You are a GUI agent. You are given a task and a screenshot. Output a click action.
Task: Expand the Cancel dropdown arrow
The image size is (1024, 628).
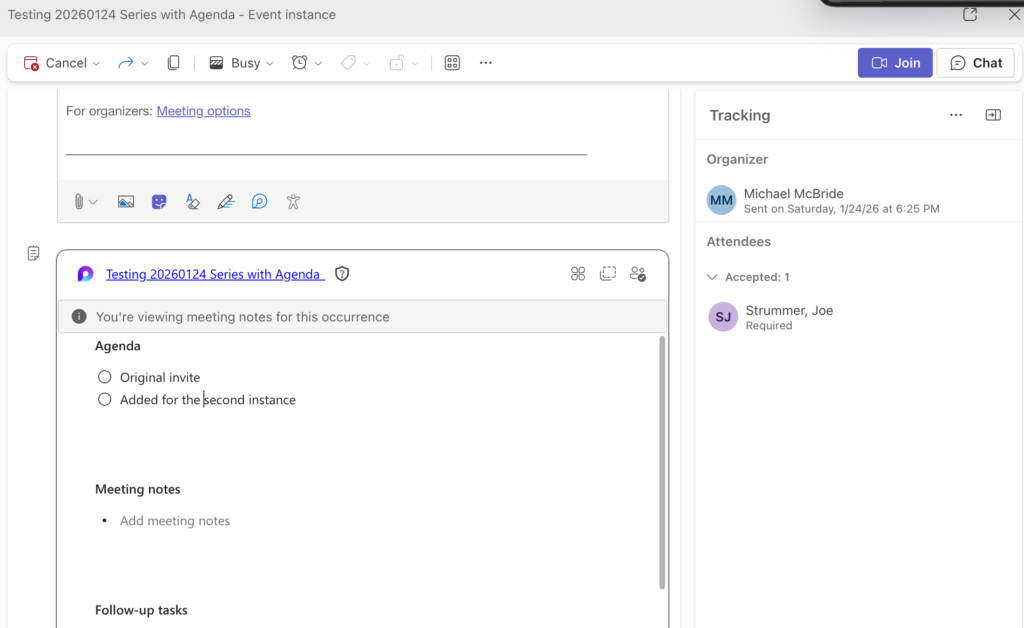97,64
